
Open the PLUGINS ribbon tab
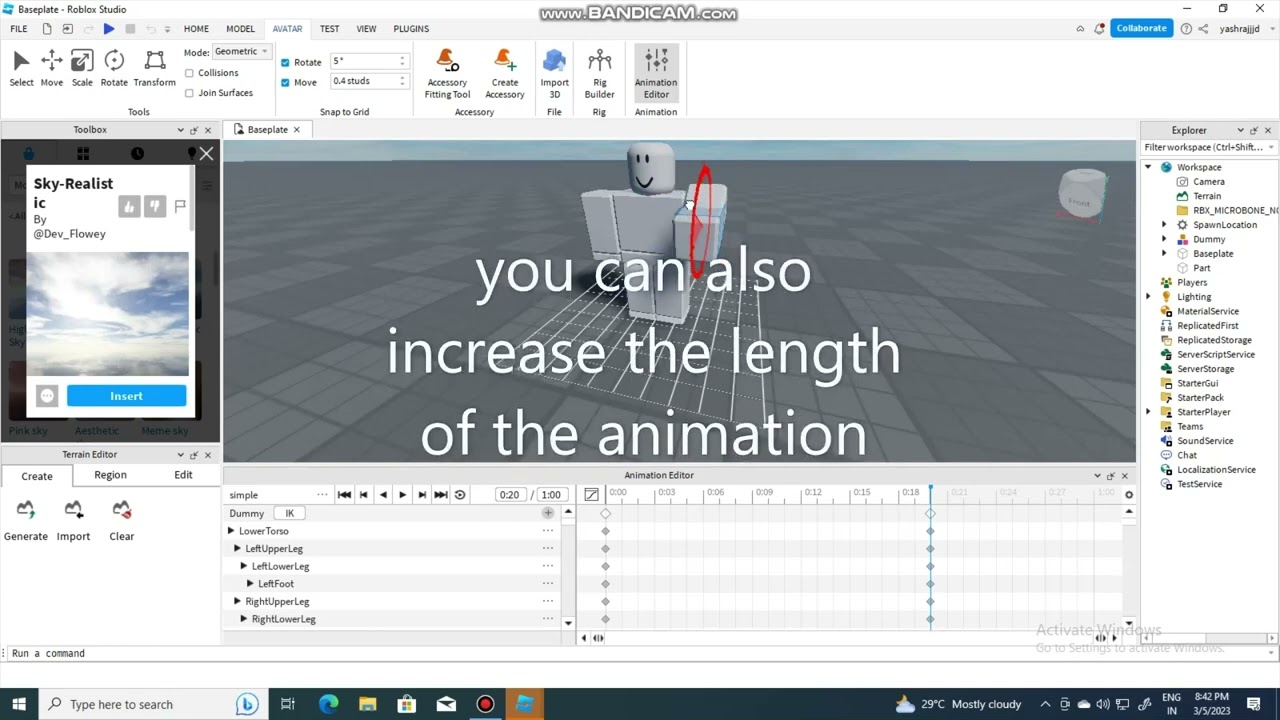click(411, 29)
